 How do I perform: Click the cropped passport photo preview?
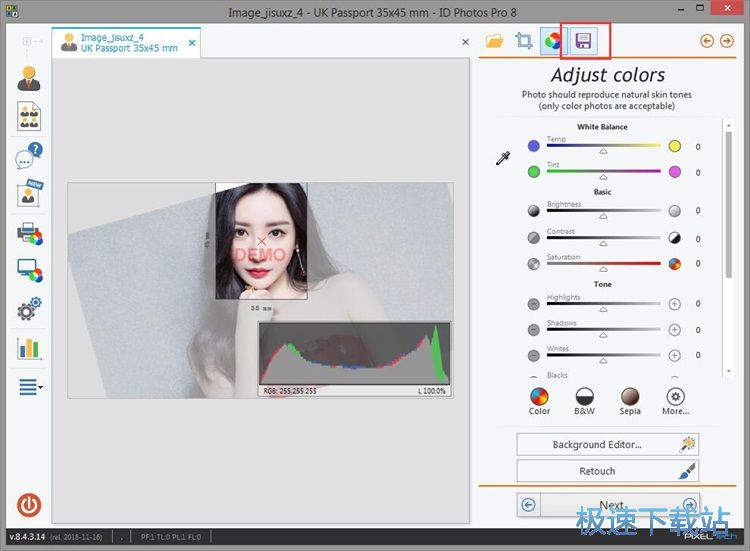[x=261, y=241]
